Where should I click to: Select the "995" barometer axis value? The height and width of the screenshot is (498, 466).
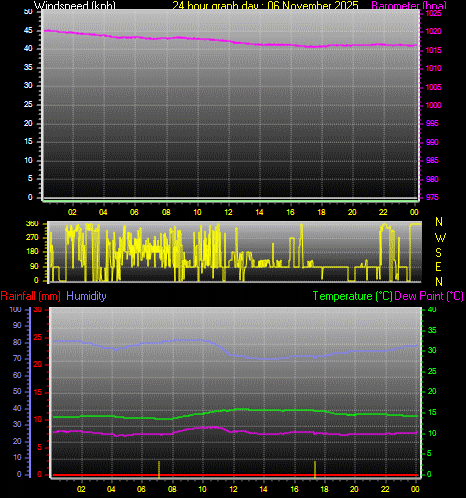pos(432,124)
